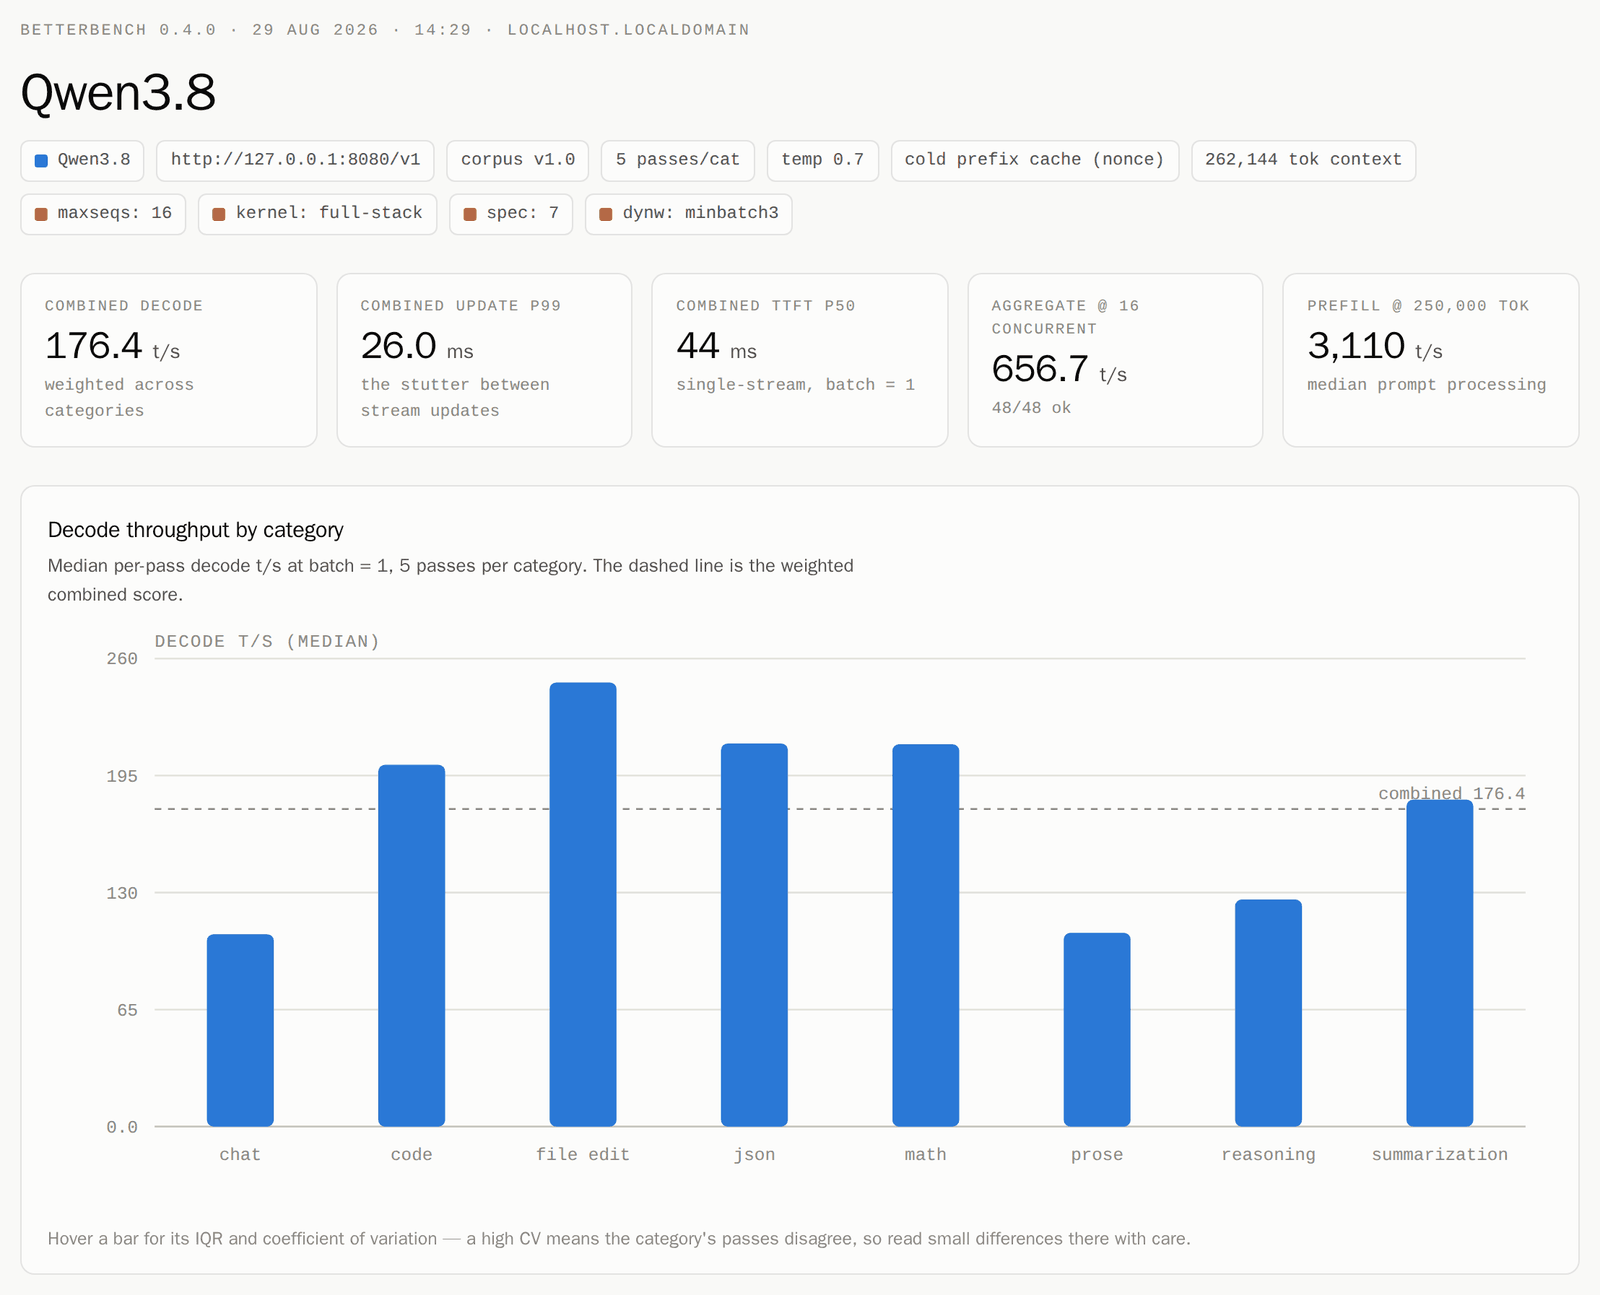
Task: Click the '260' y-axis tick label
Action: [x=122, y=659]
